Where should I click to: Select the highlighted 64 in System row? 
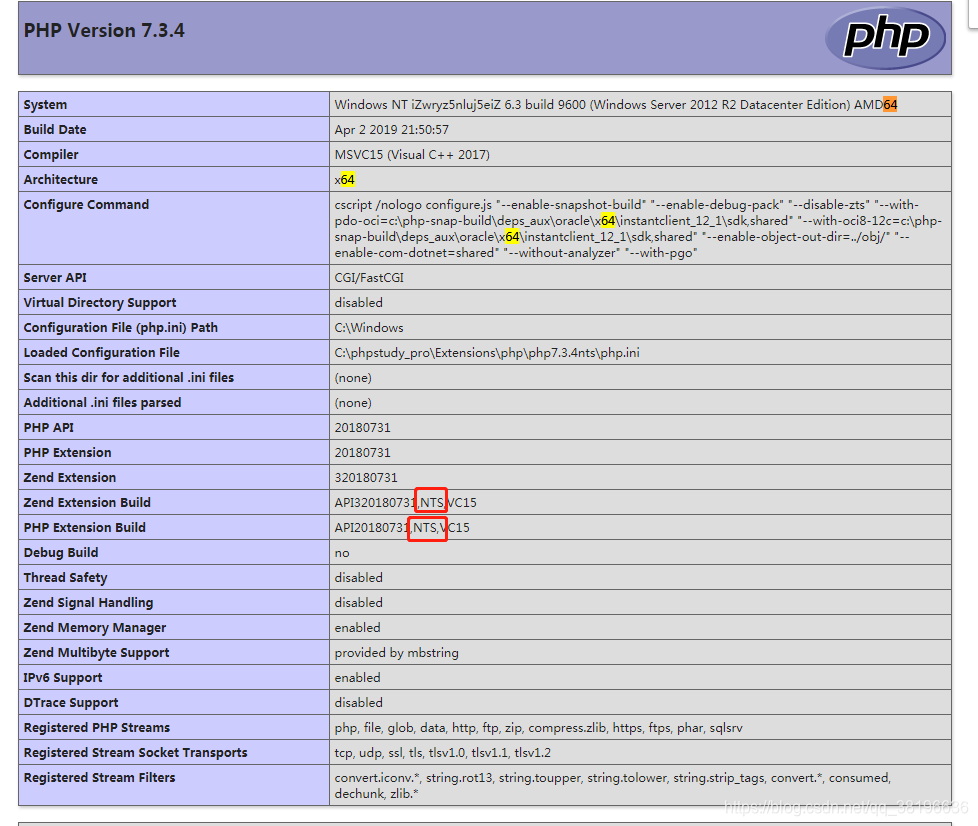(x=892, y=104)
